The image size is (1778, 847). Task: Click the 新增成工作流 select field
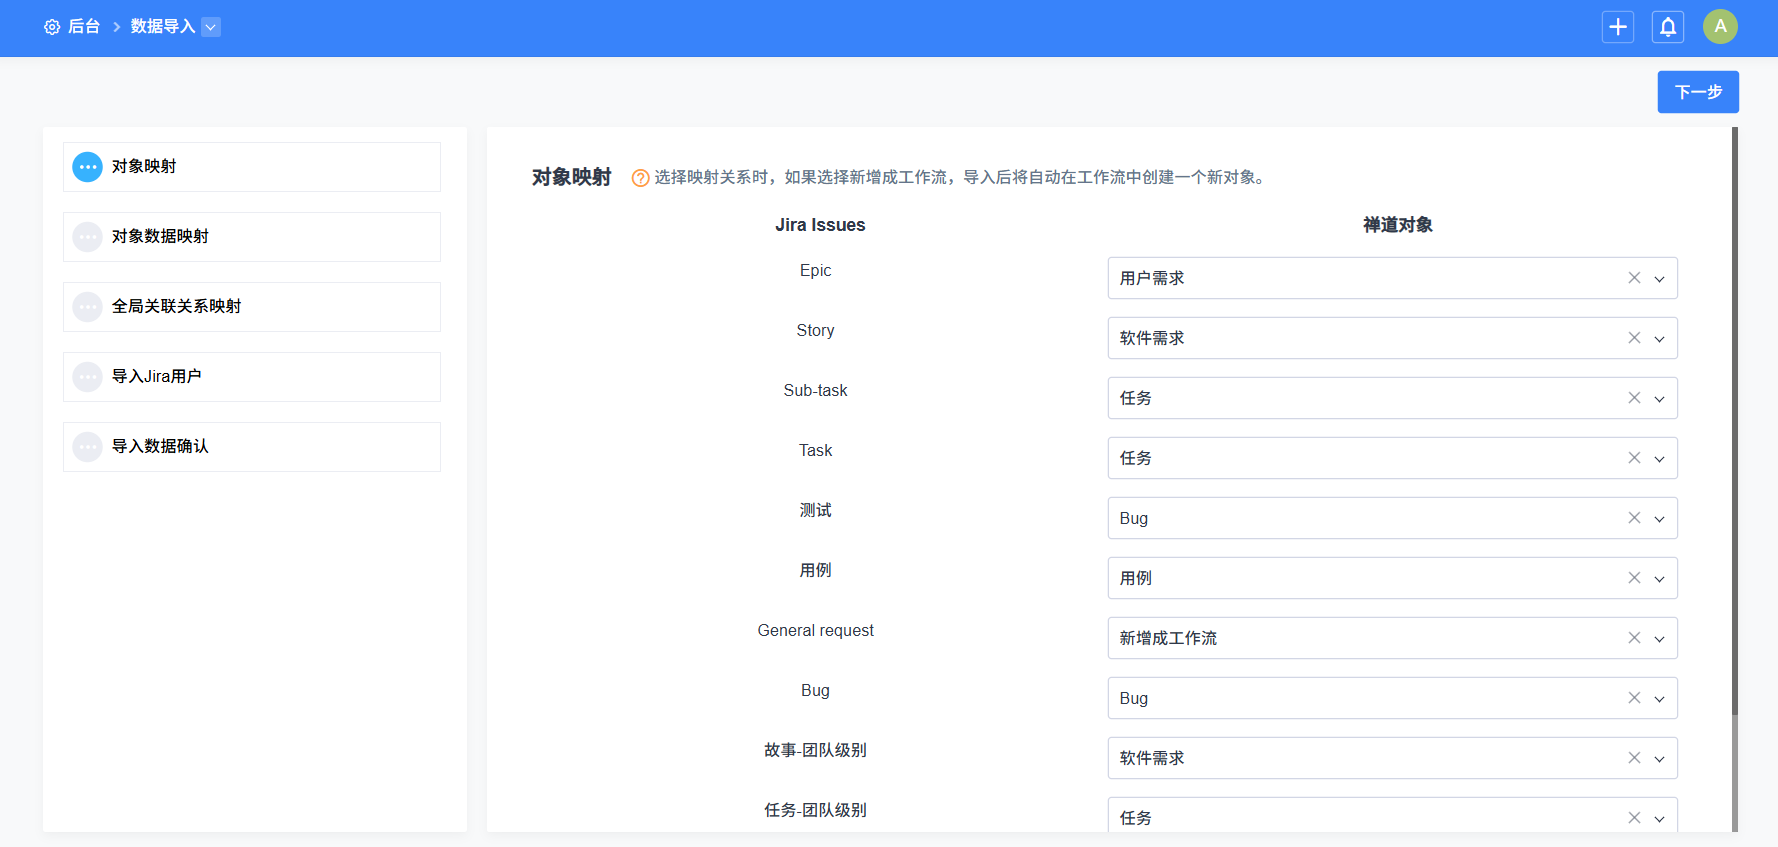1392,638
